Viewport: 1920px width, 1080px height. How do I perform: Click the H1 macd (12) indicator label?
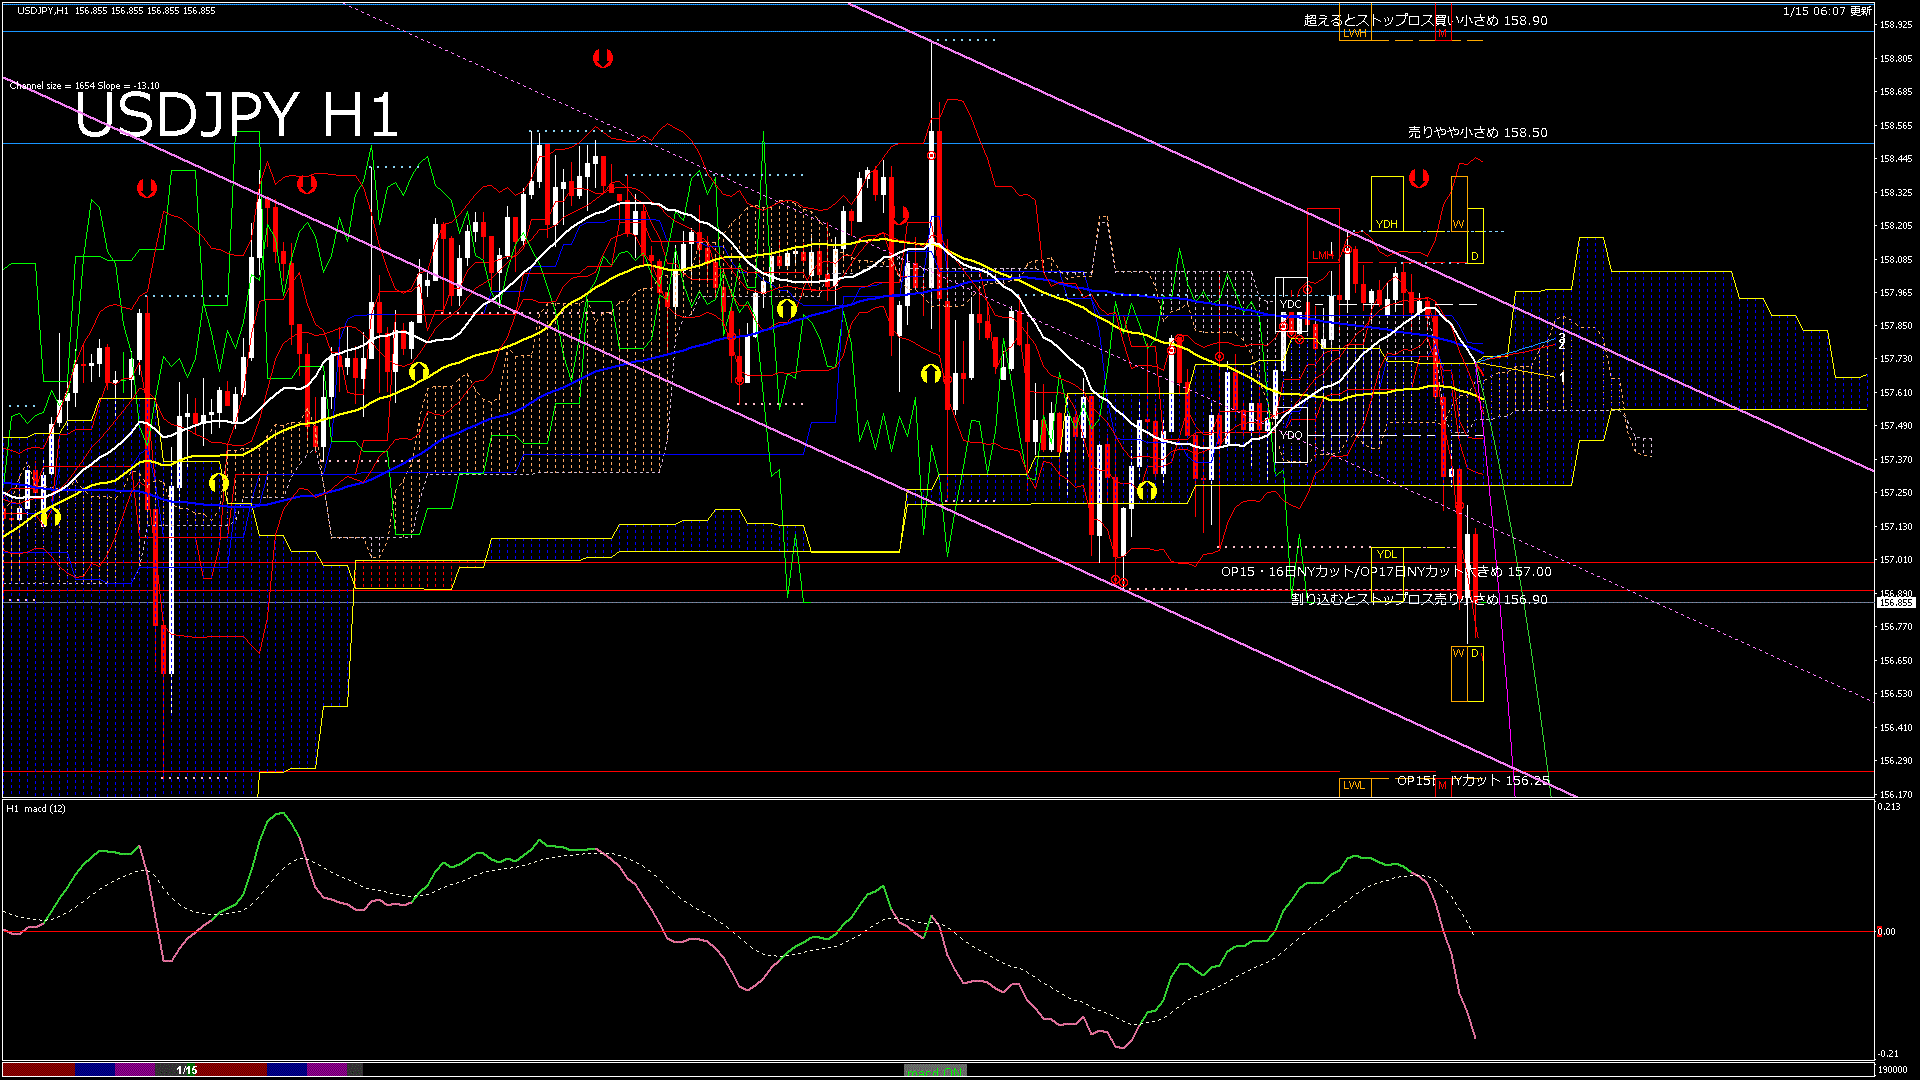[36, 808]
